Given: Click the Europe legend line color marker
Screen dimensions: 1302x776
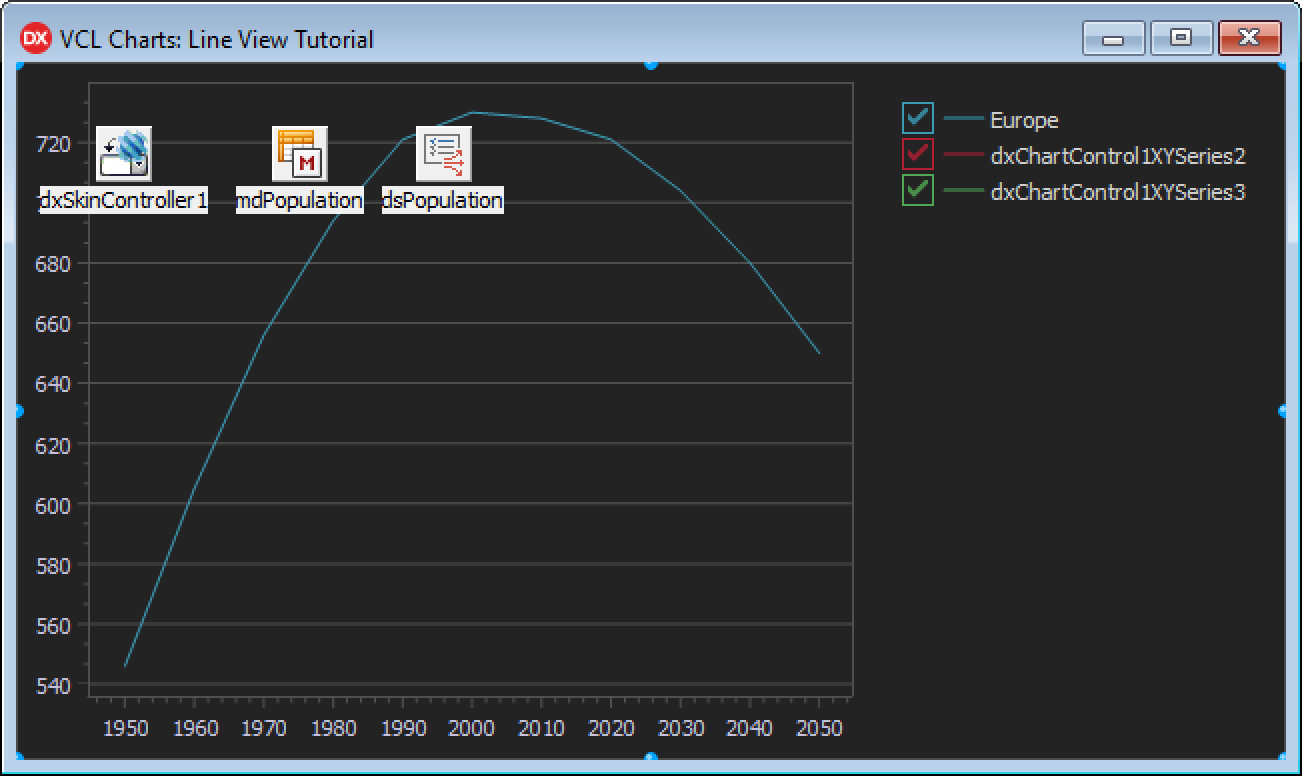Looking at the screenshot, I should pos(963,120).
